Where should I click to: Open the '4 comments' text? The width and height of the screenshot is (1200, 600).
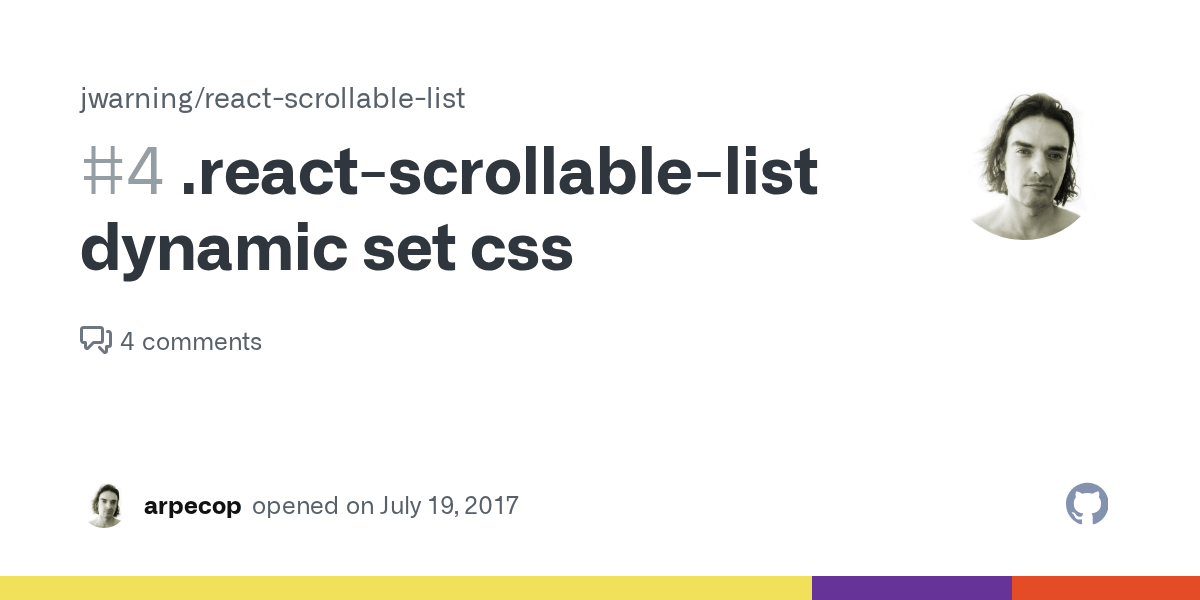pyautogui.click(x=191, y=342)
